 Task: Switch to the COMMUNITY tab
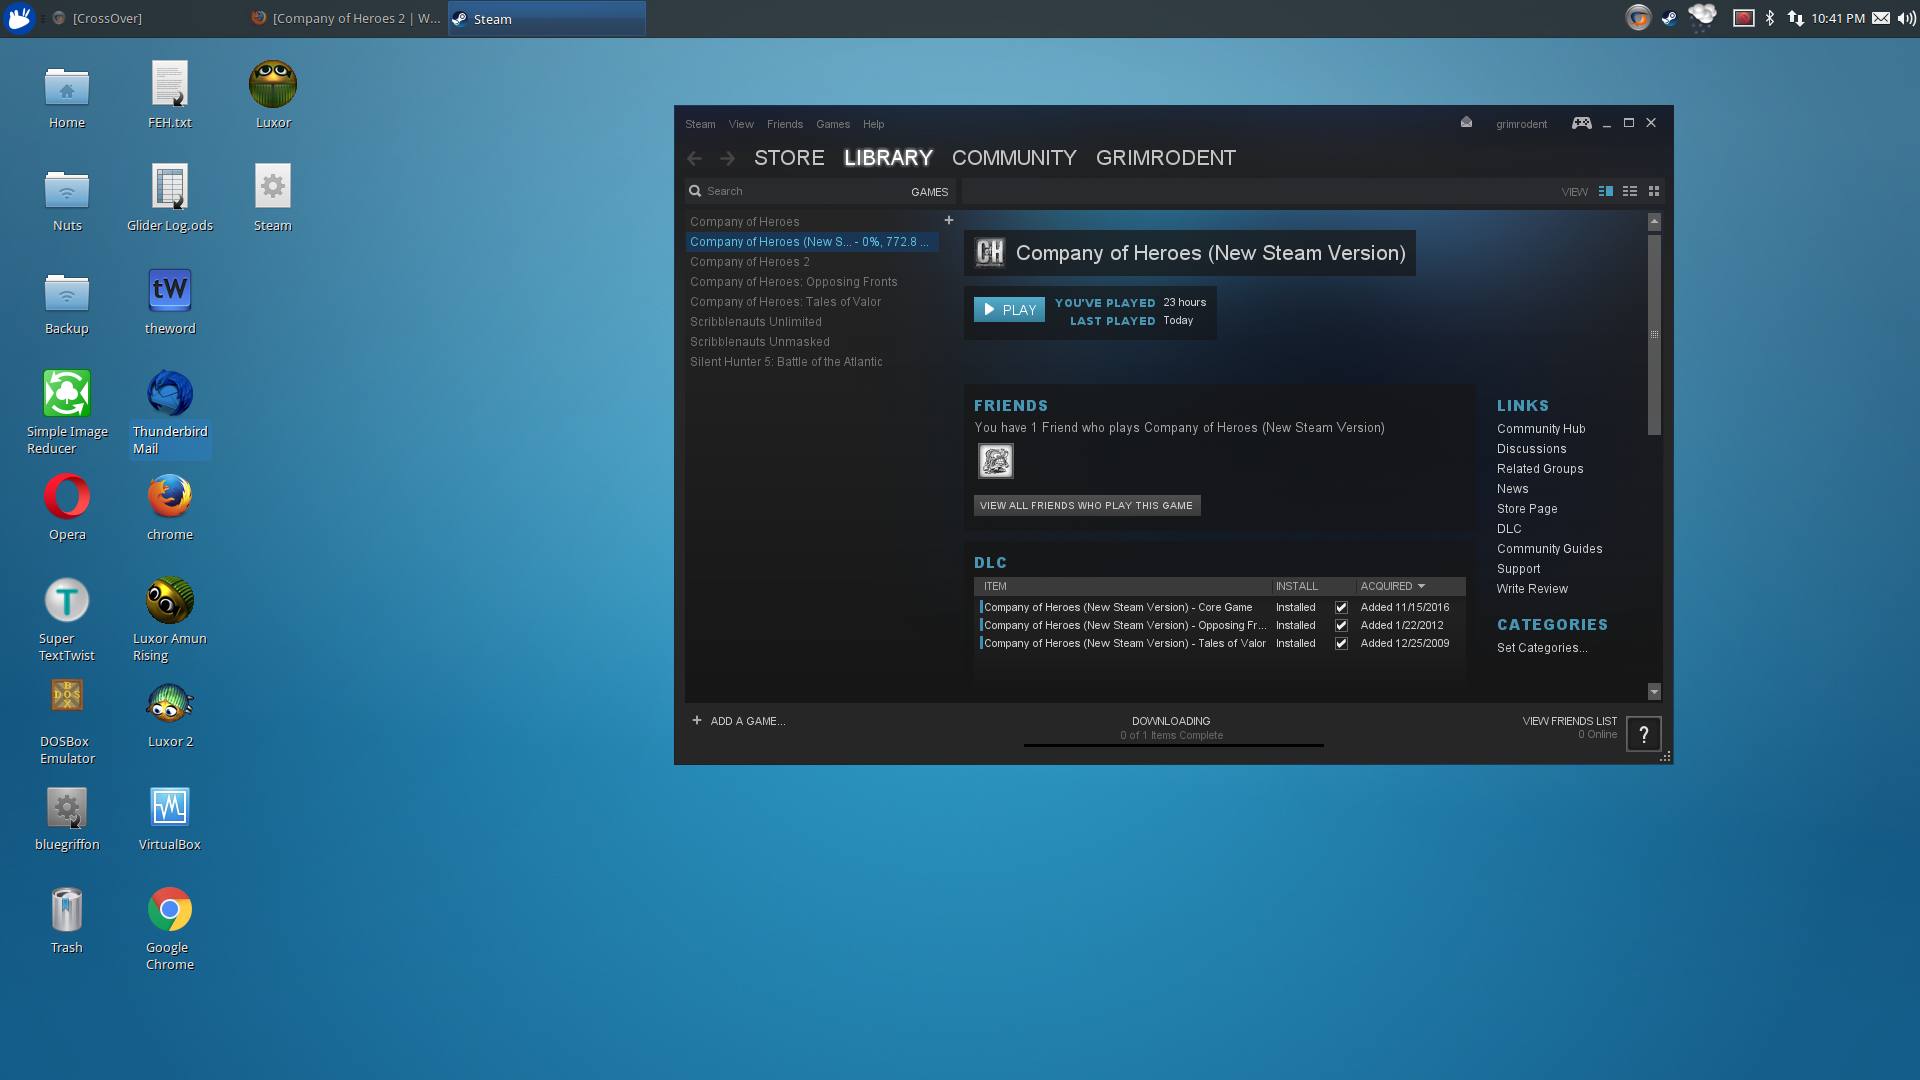coord(1013,157)
